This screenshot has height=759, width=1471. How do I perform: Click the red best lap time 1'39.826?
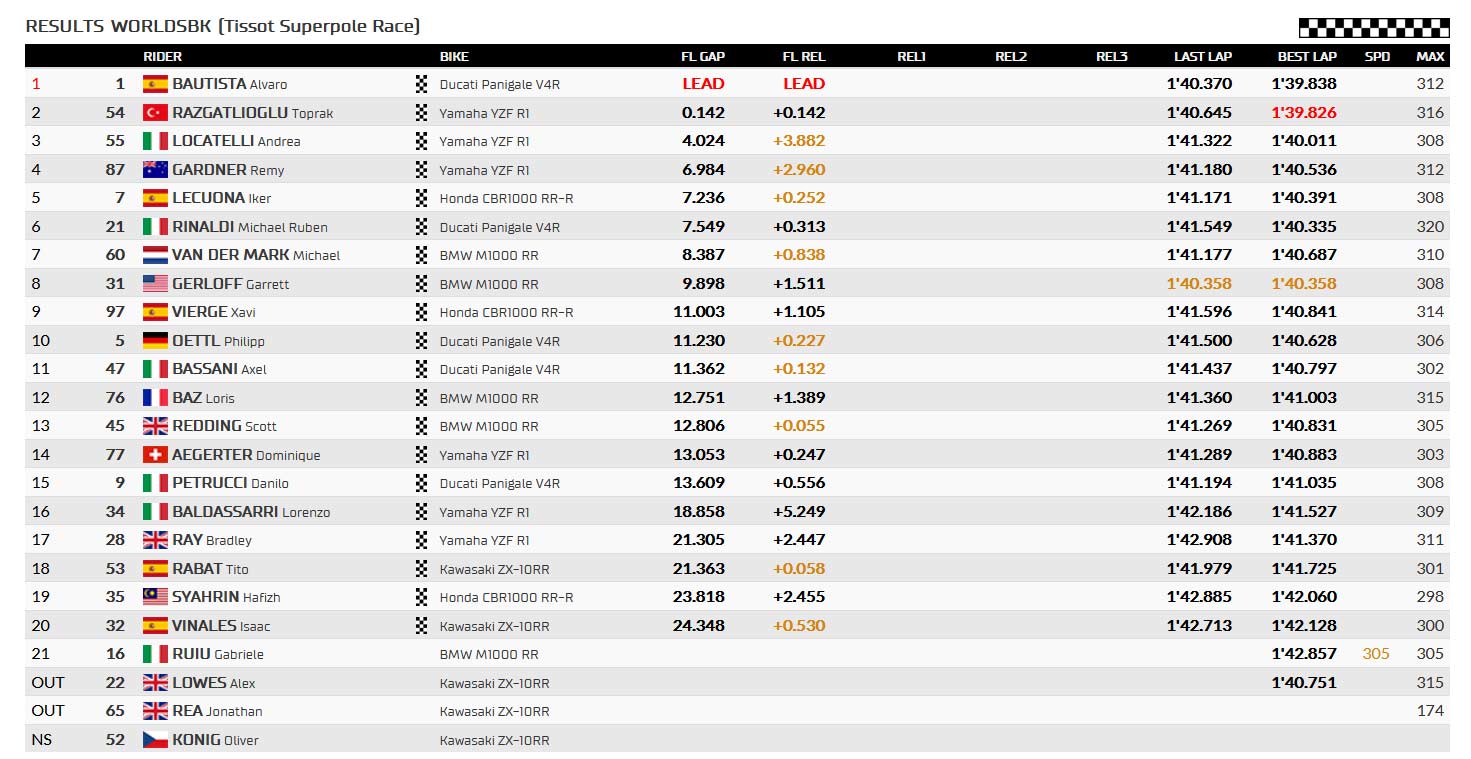coord(1304,113)
